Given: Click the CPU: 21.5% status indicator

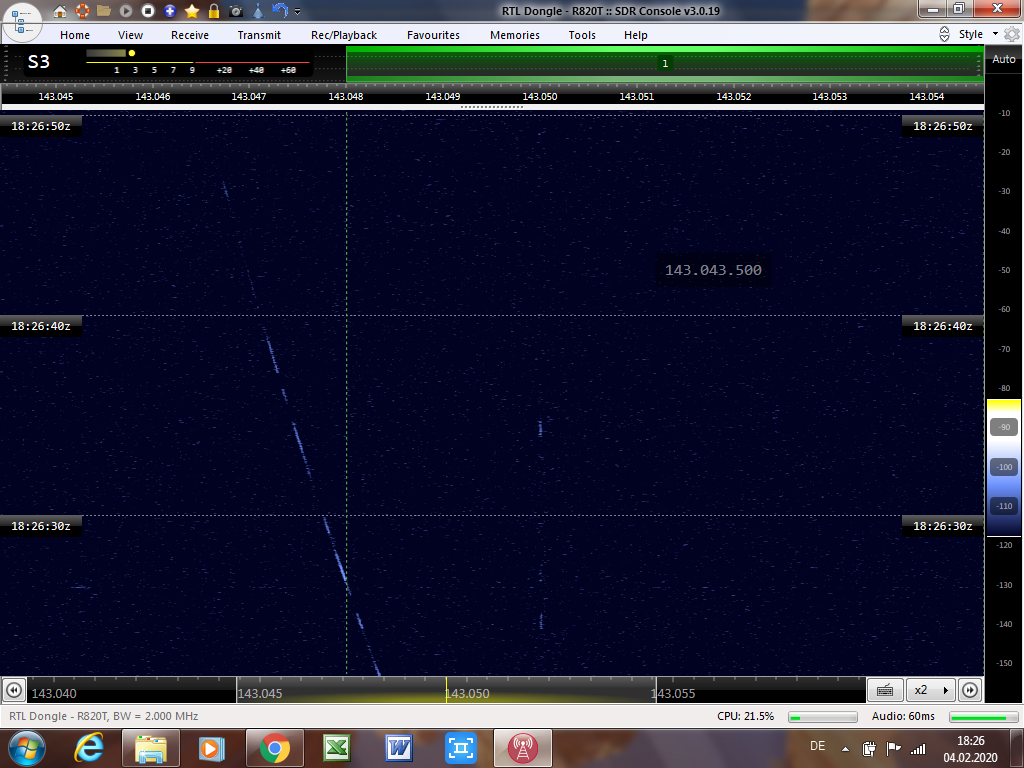Looking at the screenshot, I should [745, 716].
